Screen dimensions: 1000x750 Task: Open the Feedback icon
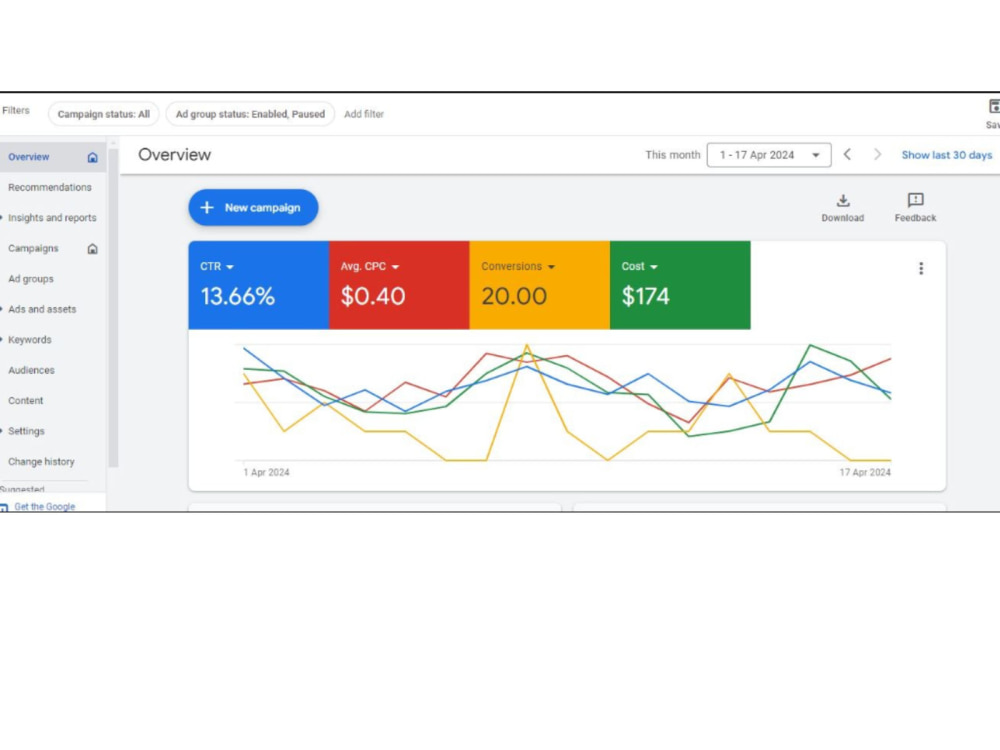tap(915, 200)
